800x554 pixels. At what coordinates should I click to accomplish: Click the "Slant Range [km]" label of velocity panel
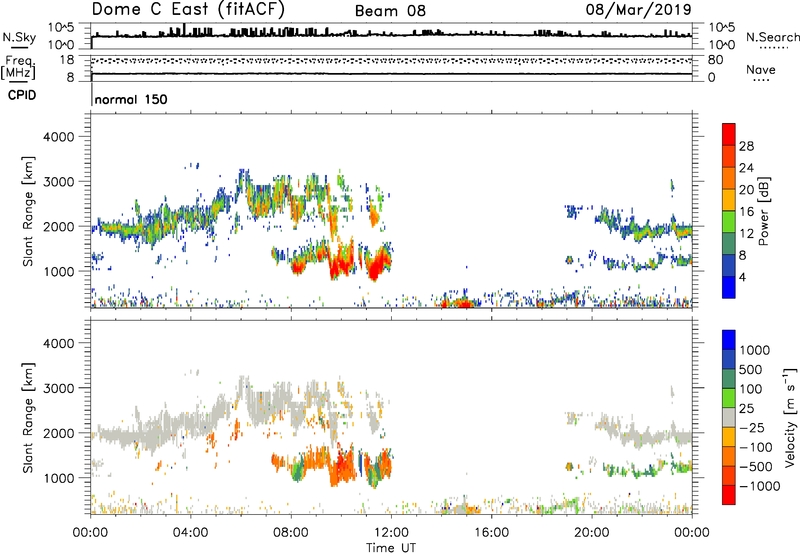(28, 418)
